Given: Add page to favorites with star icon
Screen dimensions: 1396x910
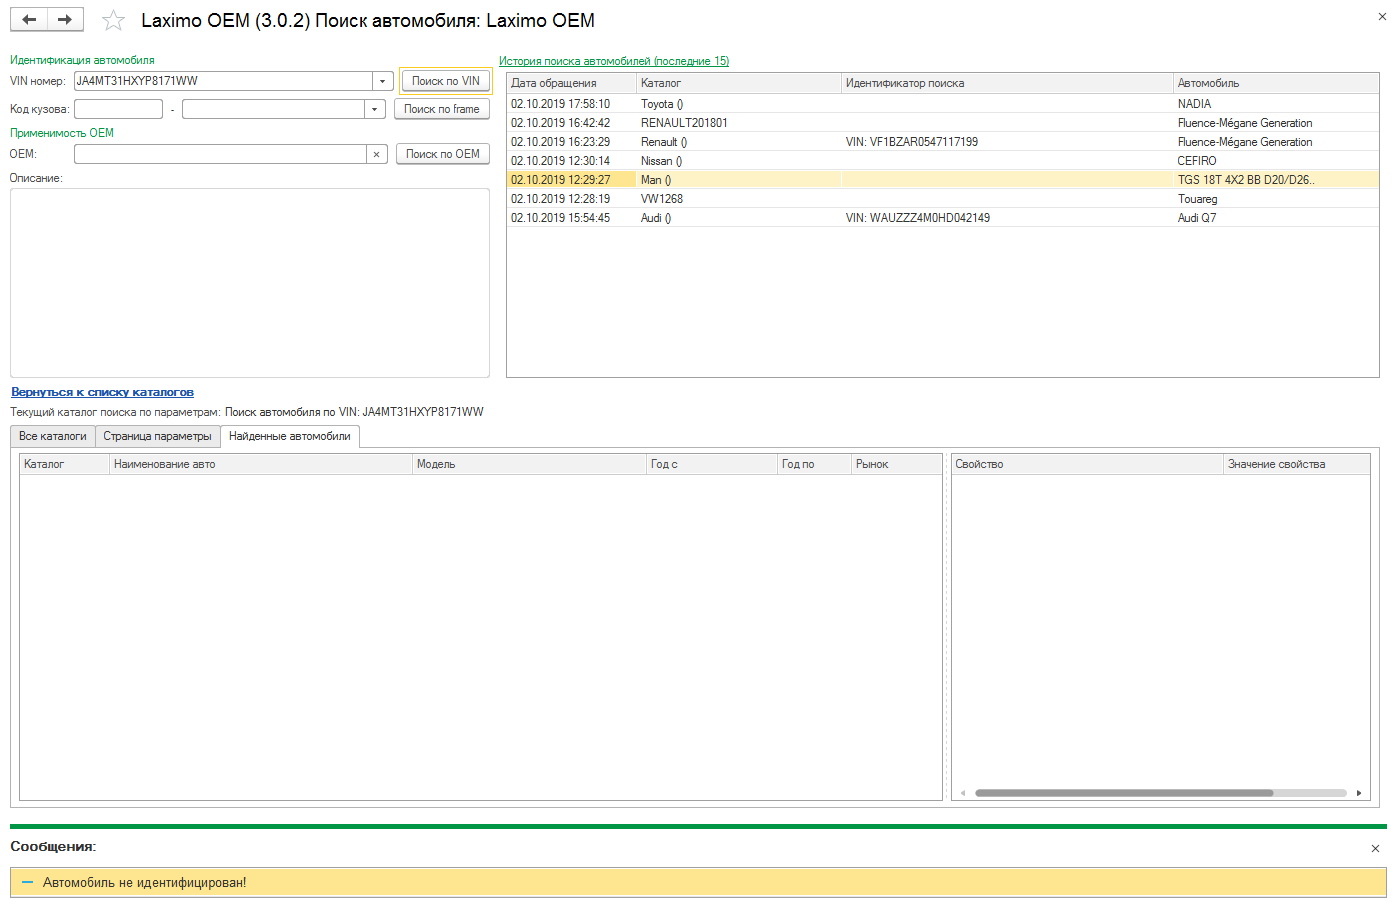Looking at the screenshot, I should click(114, 21).
